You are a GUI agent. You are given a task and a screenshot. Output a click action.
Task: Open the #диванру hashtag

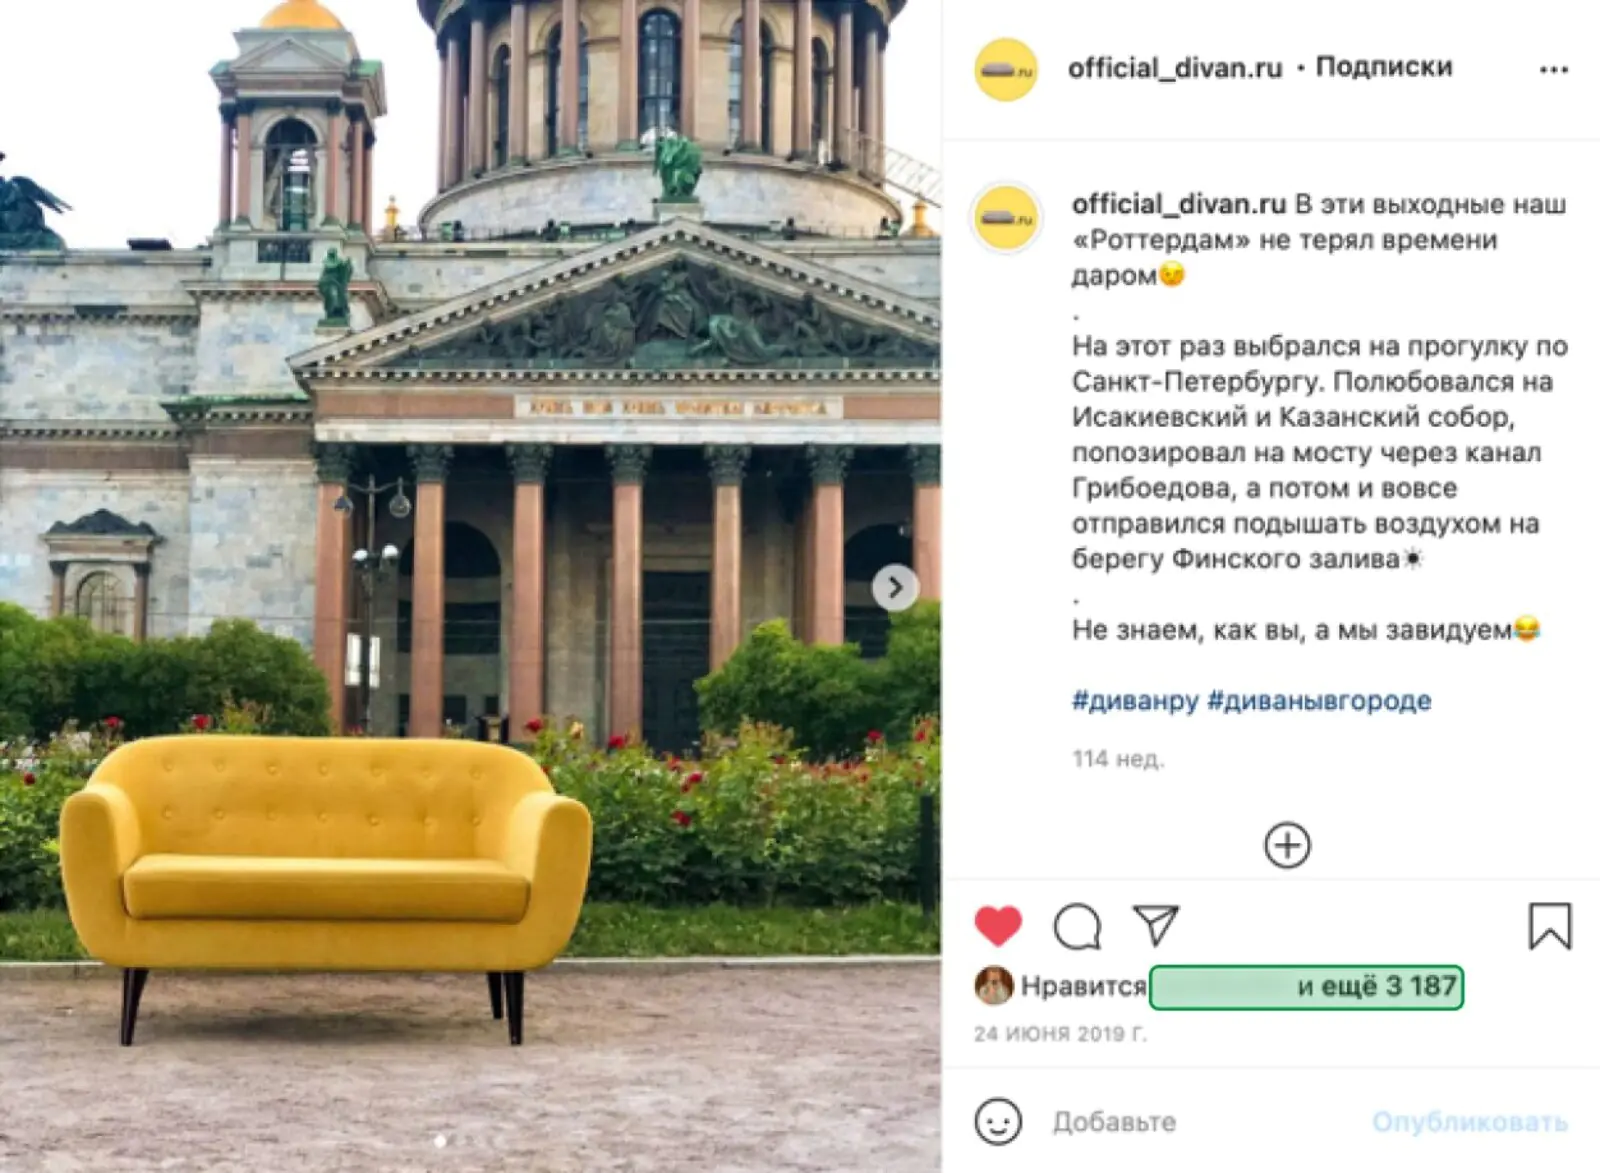[x=1135, y=700]
